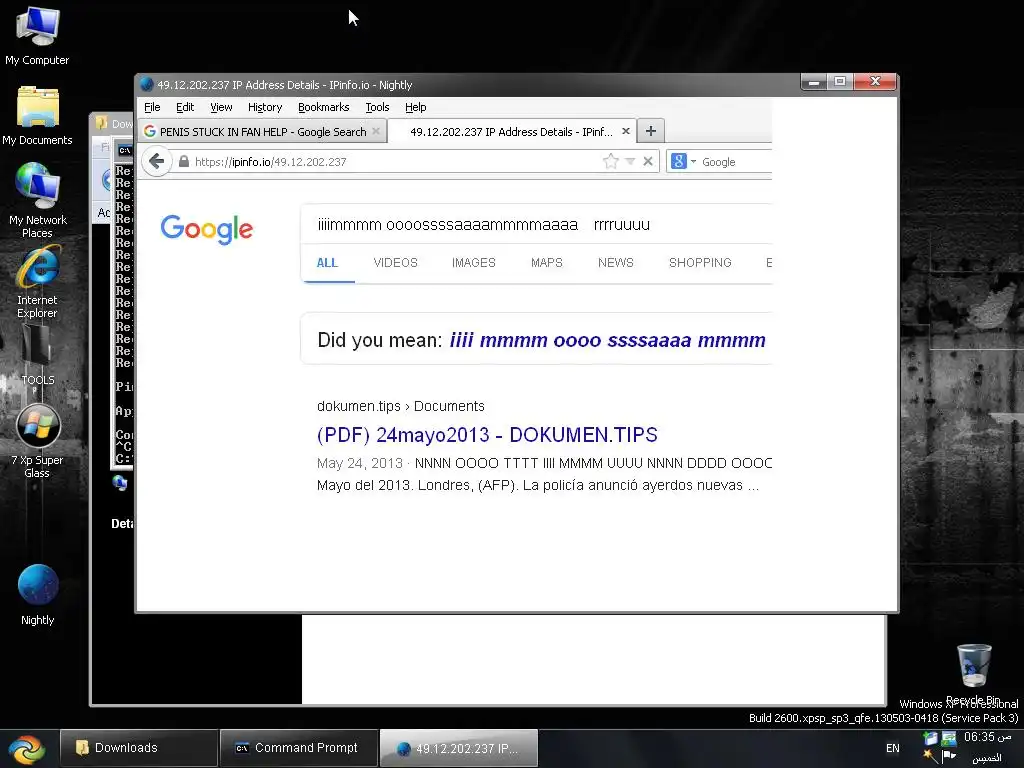Open My Computer desktop icon
This screenshot has width=1024, height=768.
coord(37,36)
